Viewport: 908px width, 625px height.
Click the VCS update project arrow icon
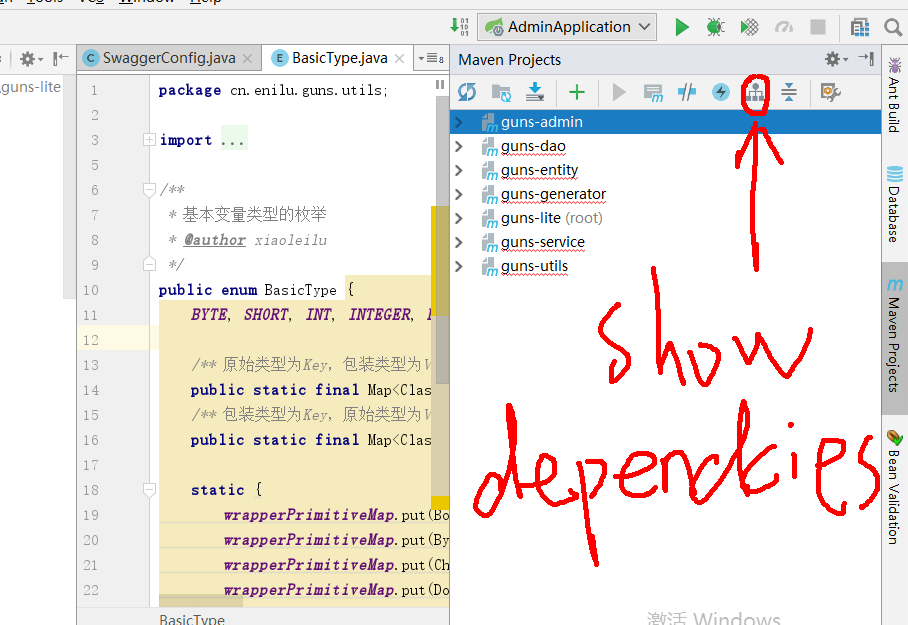[460, 27]
